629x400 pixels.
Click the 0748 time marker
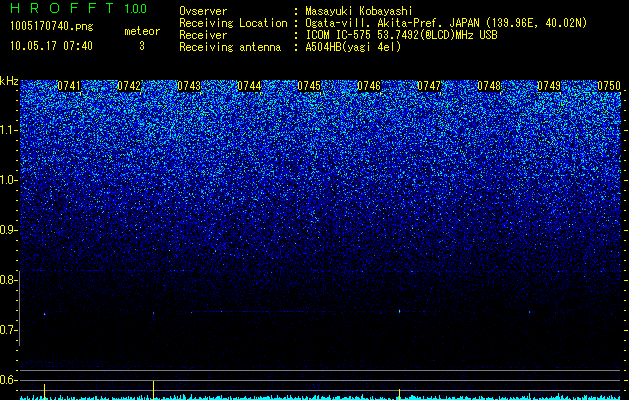(x=489, y=86)
